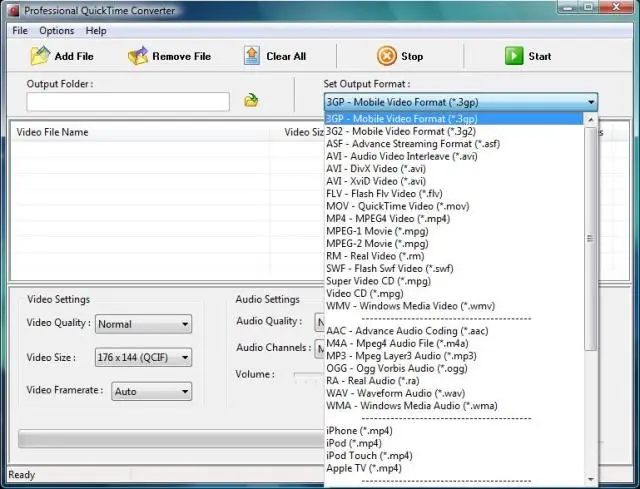Collapse the Set Output Format dropdown arrow
Viewport: 640px width, 489px height.
tap(591, 102)
